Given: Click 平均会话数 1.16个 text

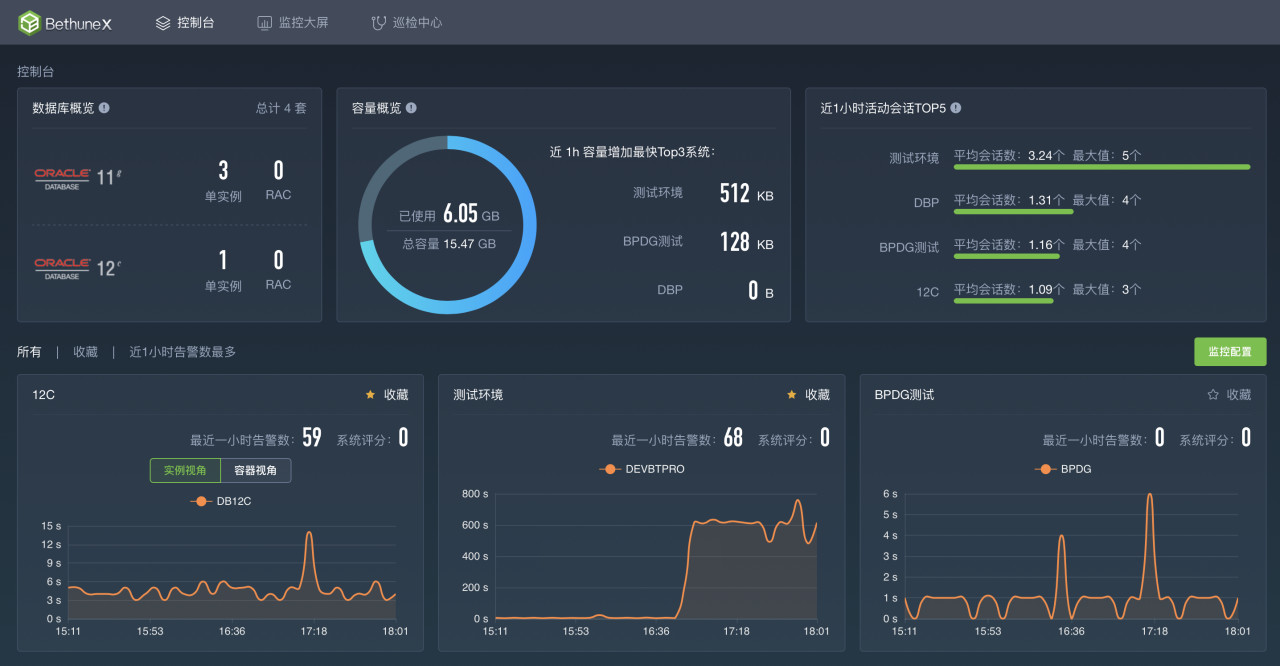Looking at the screenshot, I should click(x=1008, y=244).
